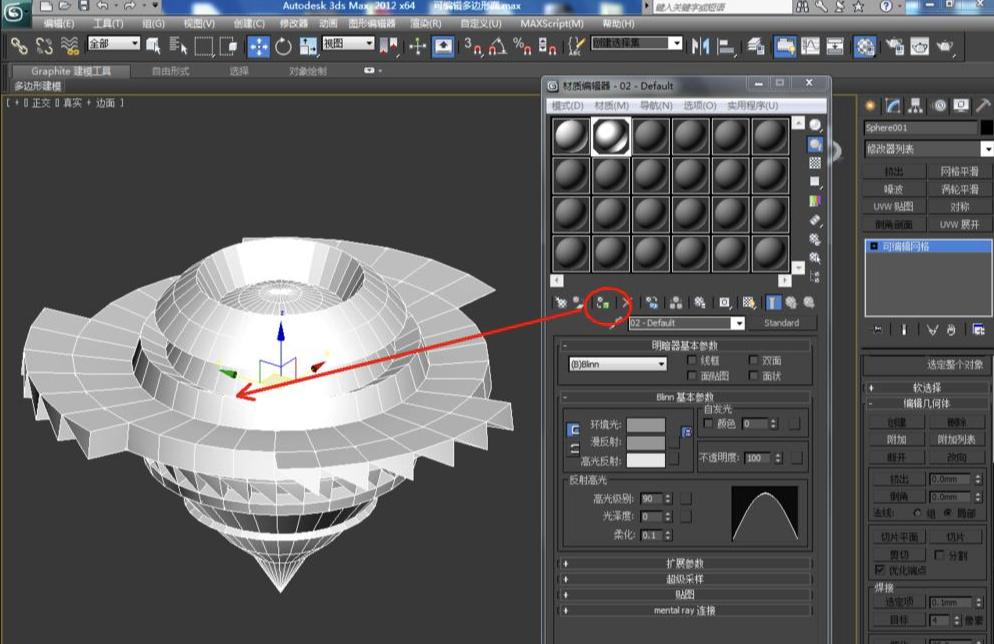Click the save file icon in title bar
994x644 pixels.
tap(83, 6)
